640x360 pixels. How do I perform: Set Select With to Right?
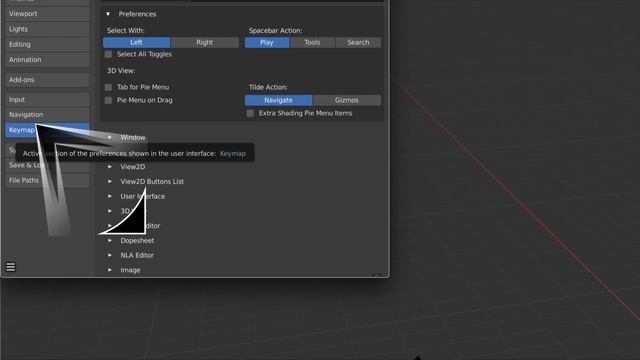click(204, 42)
